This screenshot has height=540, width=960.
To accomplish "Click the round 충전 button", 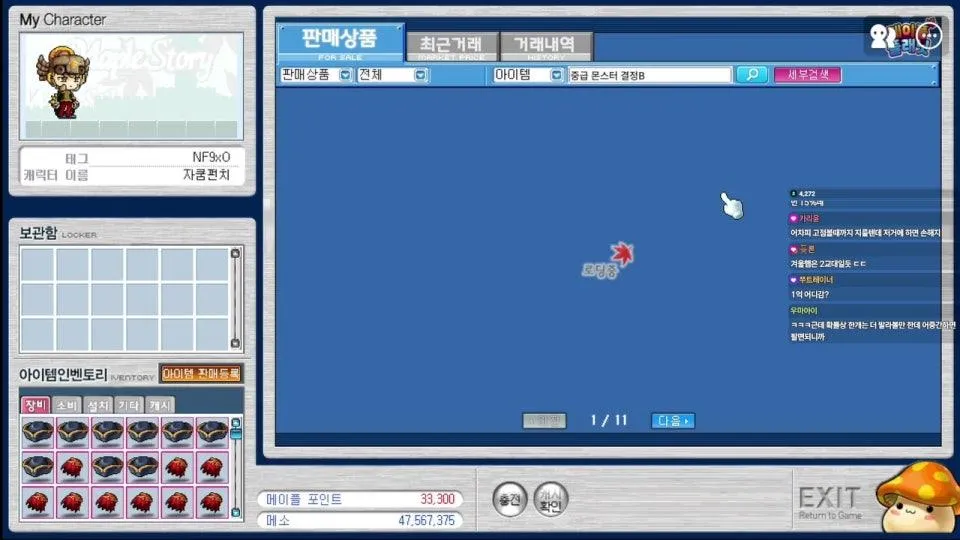I will (510, 500).
